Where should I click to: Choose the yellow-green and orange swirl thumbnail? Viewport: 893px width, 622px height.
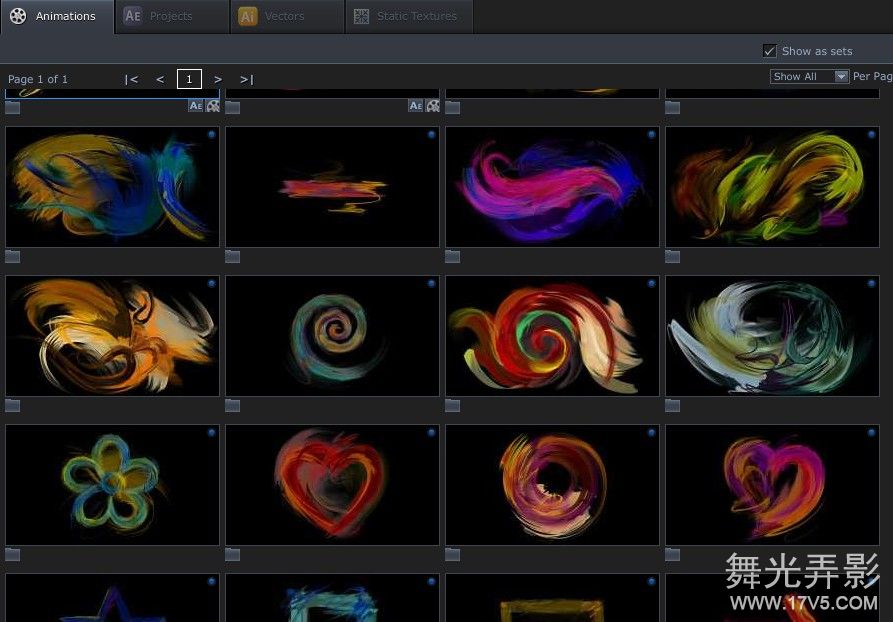click(x=772, y=187)
